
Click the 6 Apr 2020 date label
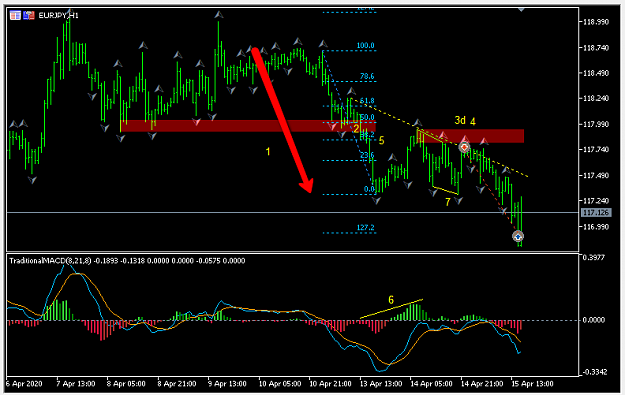(24, 384)
